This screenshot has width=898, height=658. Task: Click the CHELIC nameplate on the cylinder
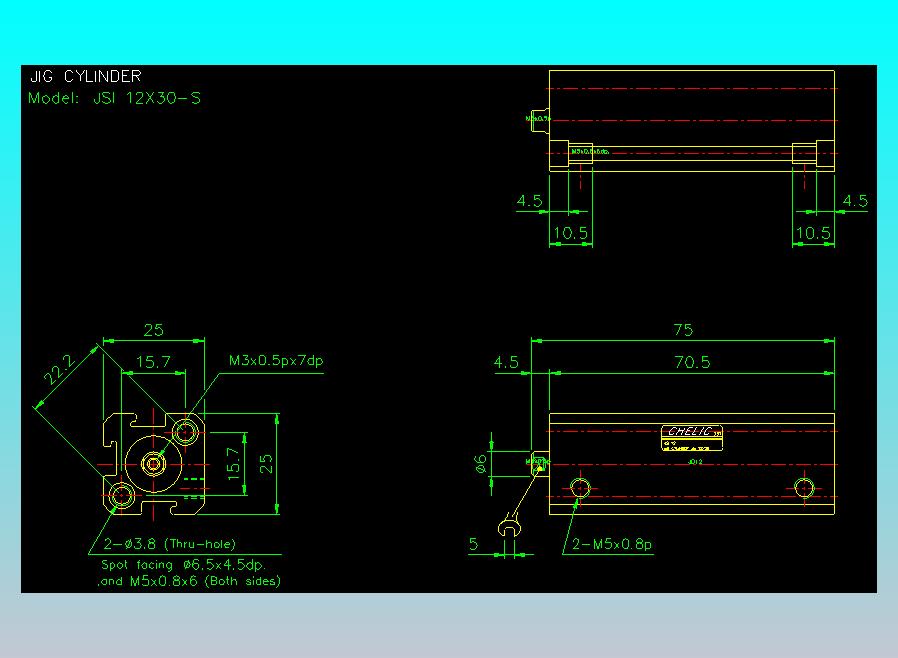[692, 438]
